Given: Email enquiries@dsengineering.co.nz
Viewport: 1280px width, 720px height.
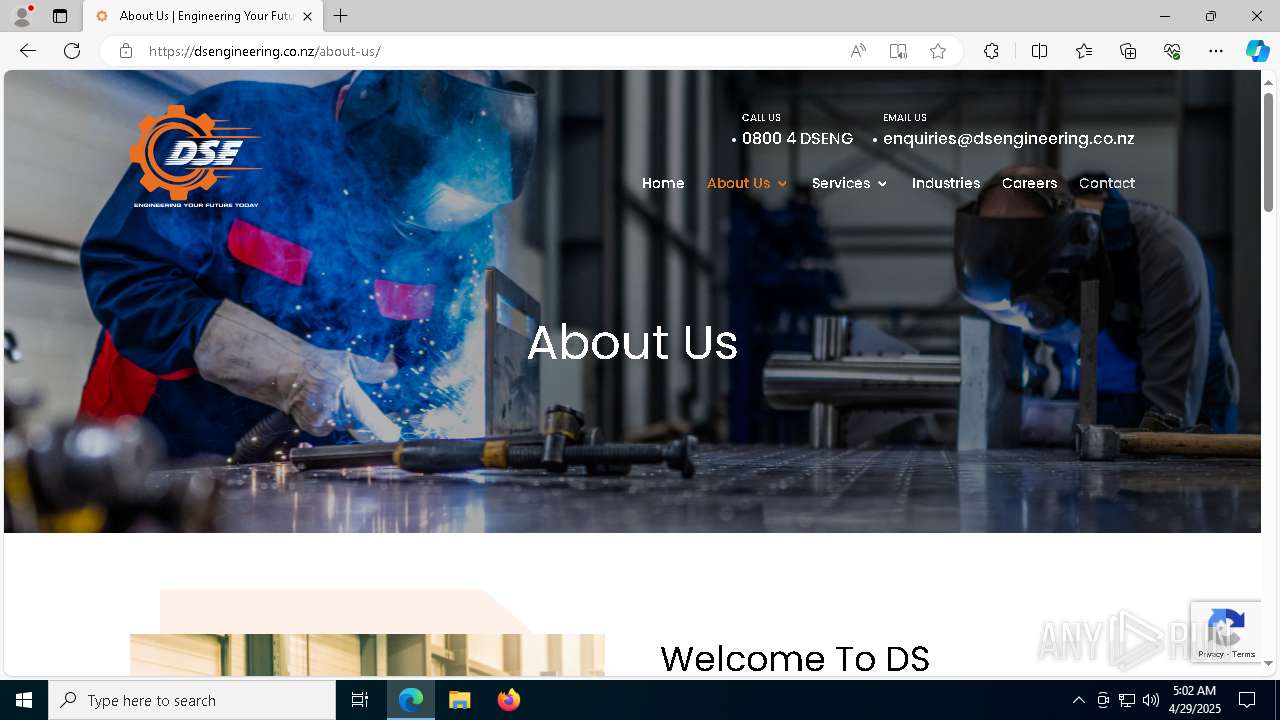Looking at the screenshot, I should (x=1008, y=139).
